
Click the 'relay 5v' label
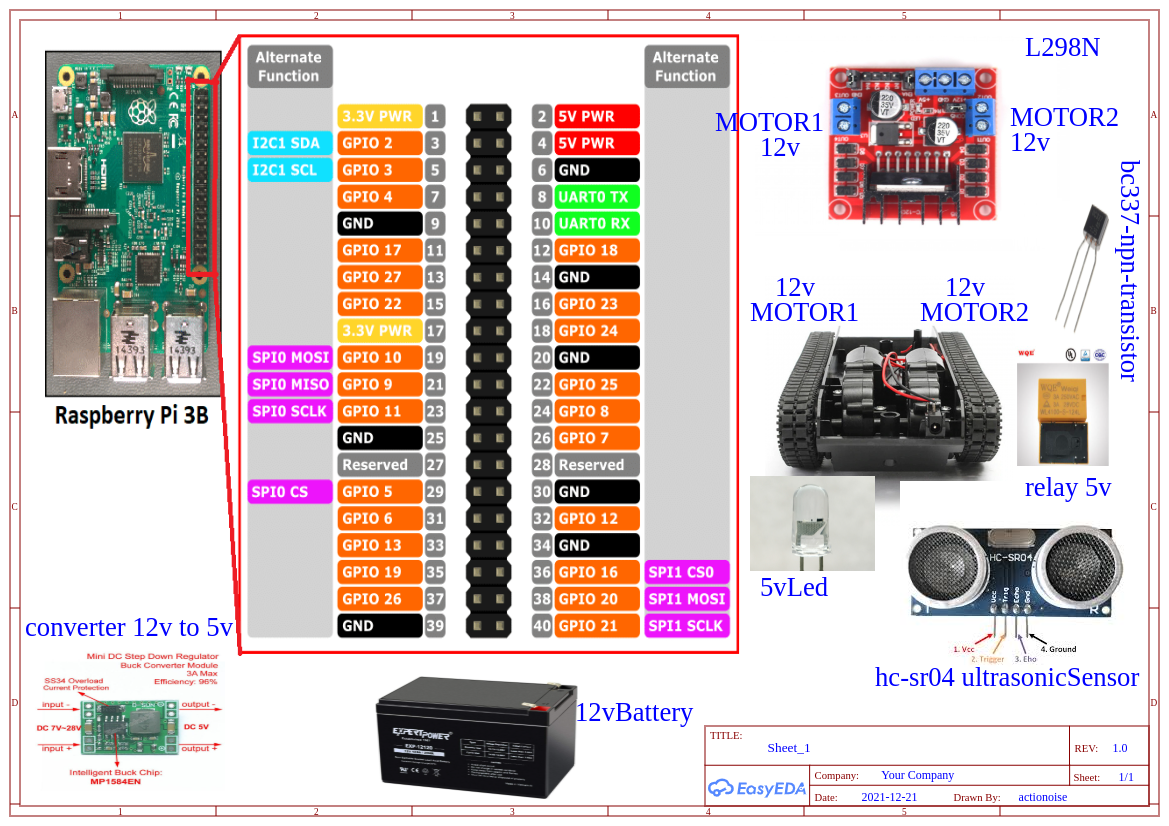(x=1068, y=487)
